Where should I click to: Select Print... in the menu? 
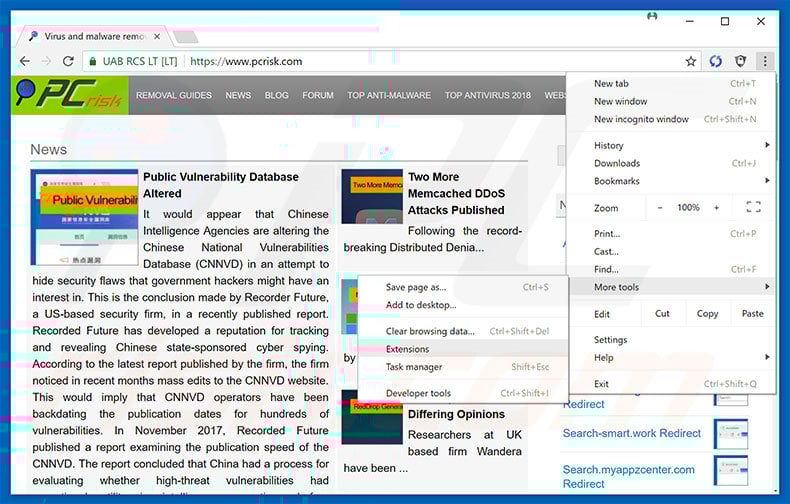pyautogui.click(x=670, y=234)
